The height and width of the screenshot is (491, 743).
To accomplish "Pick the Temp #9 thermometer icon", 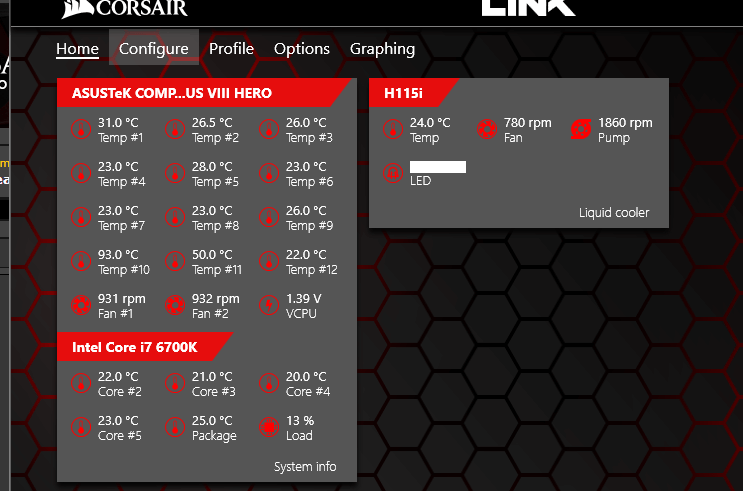I will click(269, 217).
